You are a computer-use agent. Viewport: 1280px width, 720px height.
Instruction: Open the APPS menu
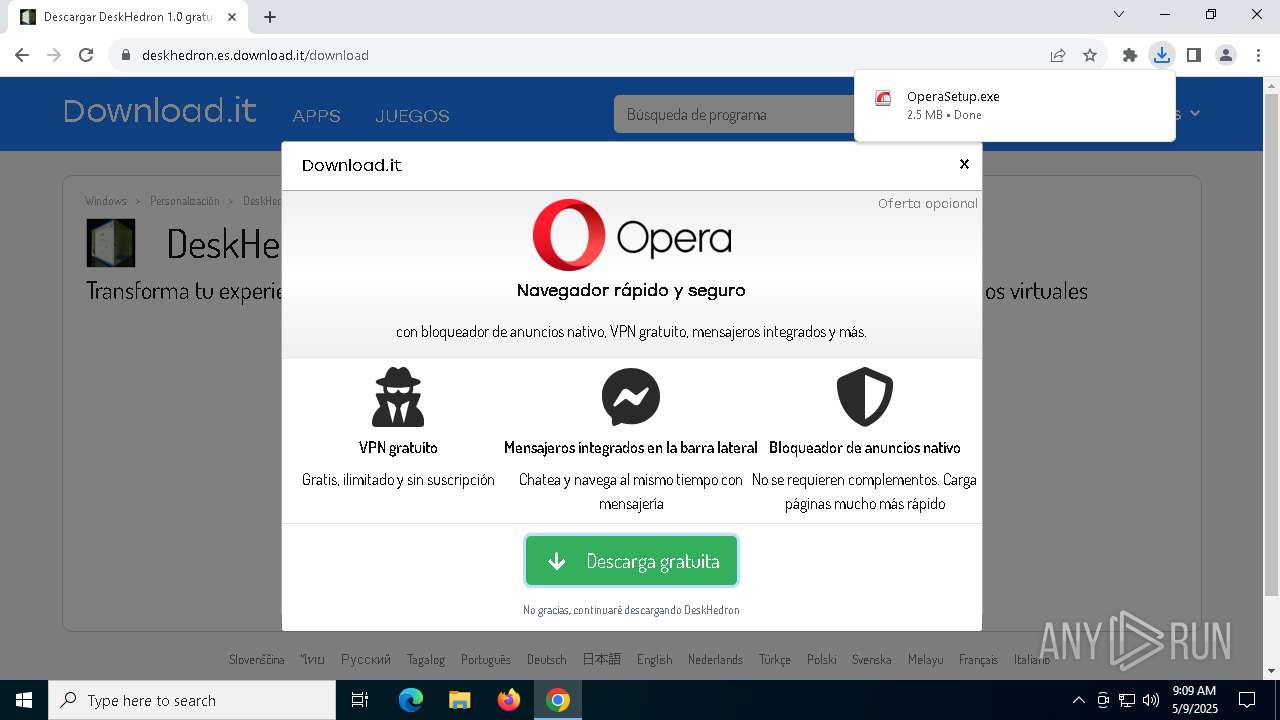tap(317, 116)
